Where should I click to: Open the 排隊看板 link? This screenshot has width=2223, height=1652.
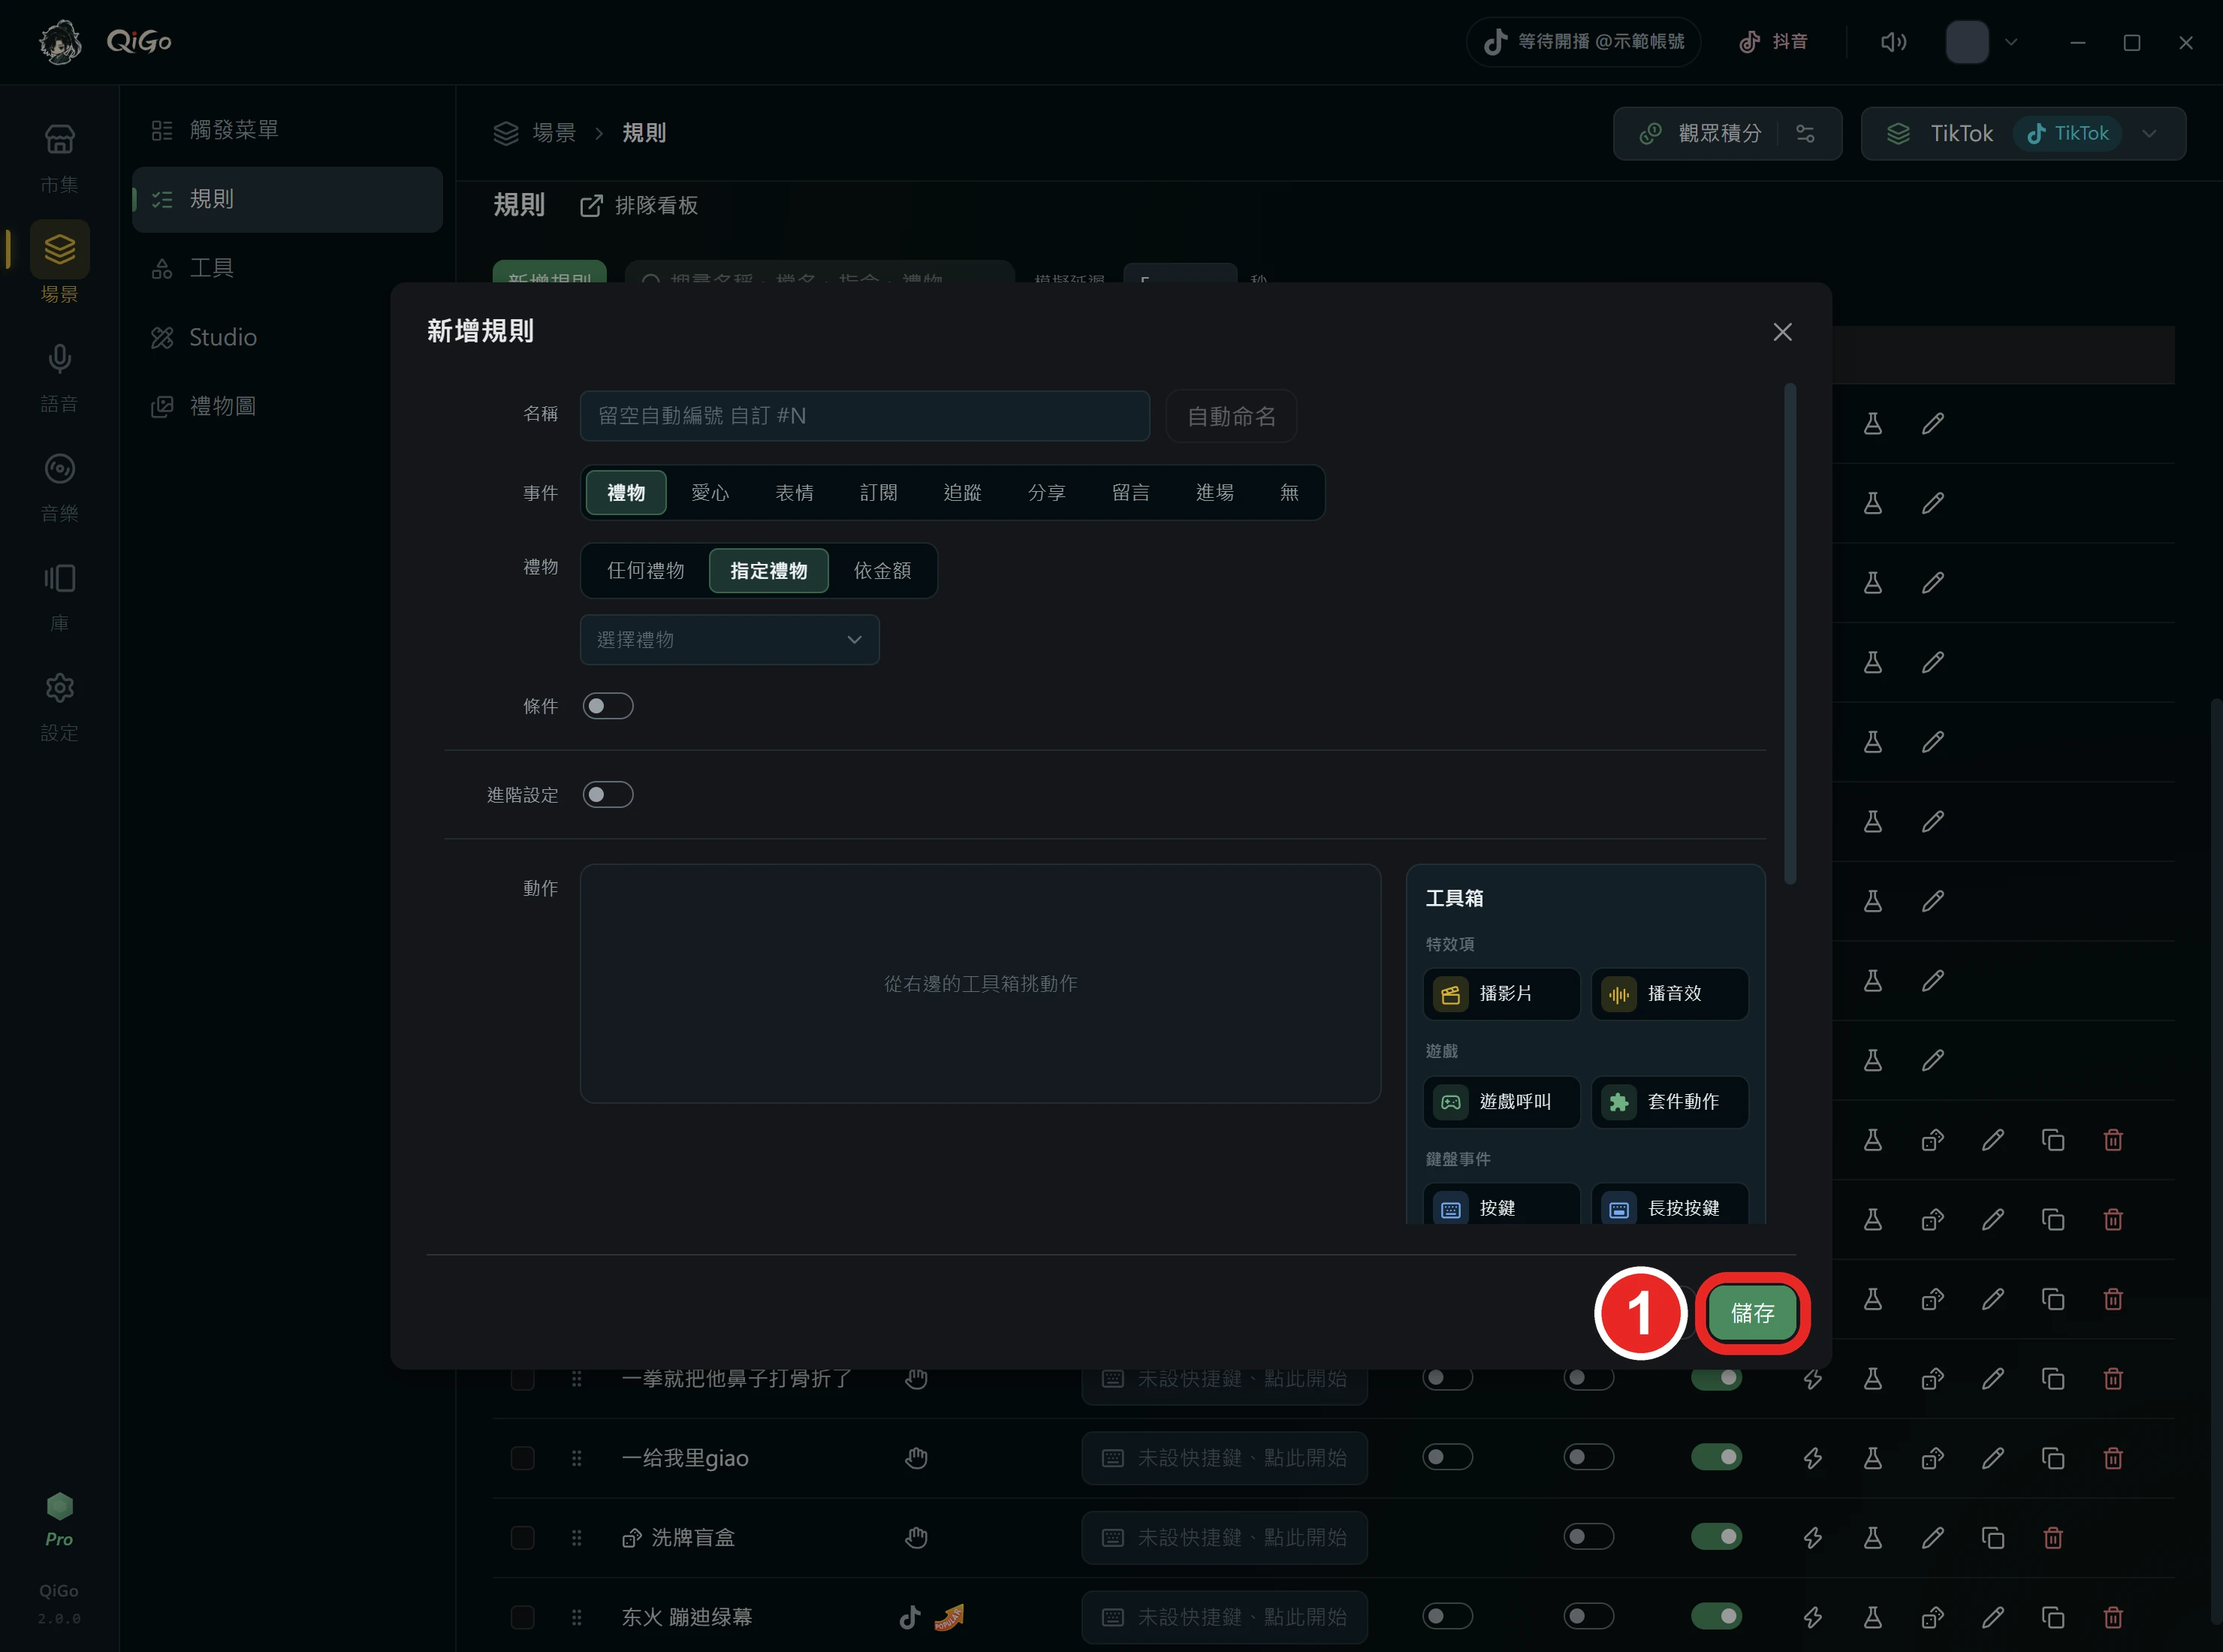[x=639, y=206]
